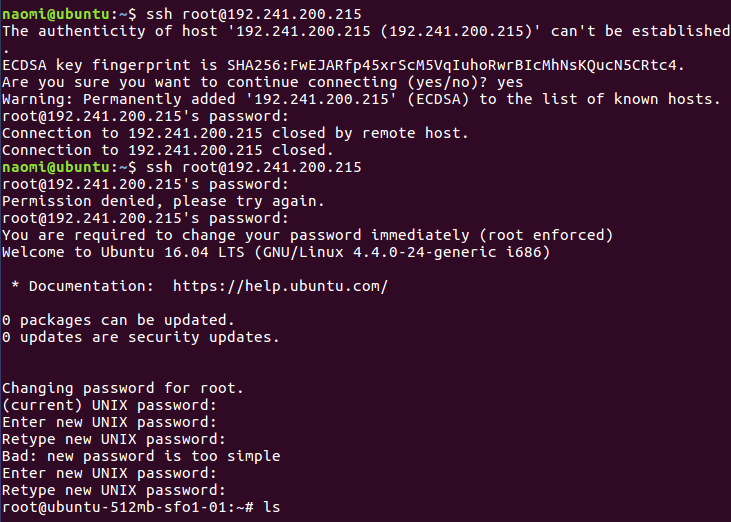Click the second ssh root@192.241.200.215 command

(x=254, y=167)
